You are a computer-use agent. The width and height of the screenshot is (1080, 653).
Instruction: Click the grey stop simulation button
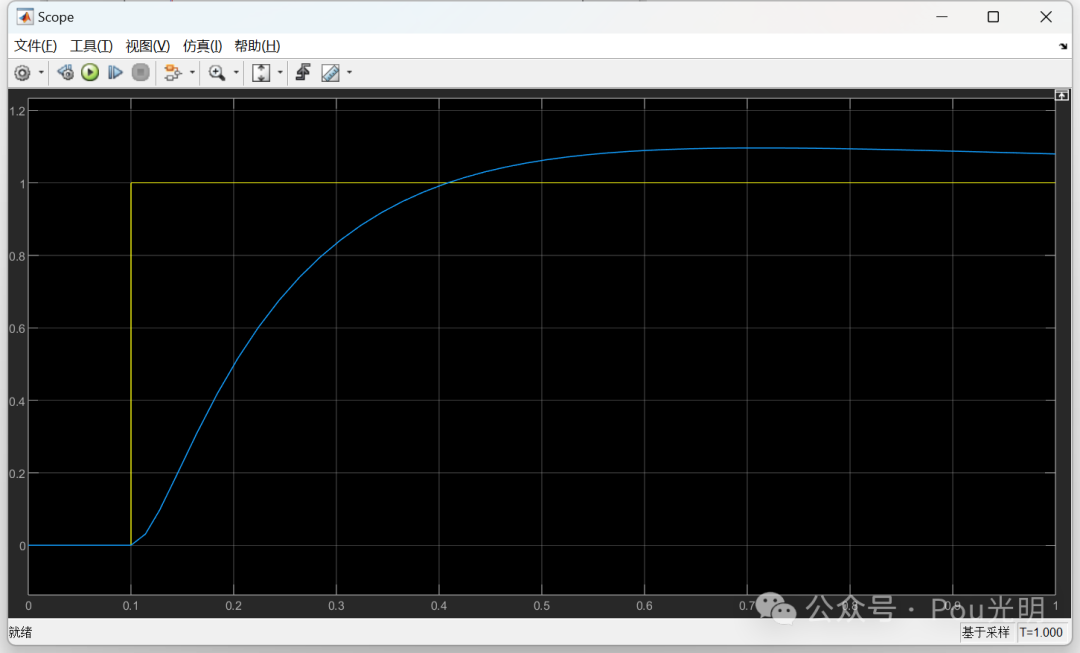pyautogui.click(x=141, y=72)
